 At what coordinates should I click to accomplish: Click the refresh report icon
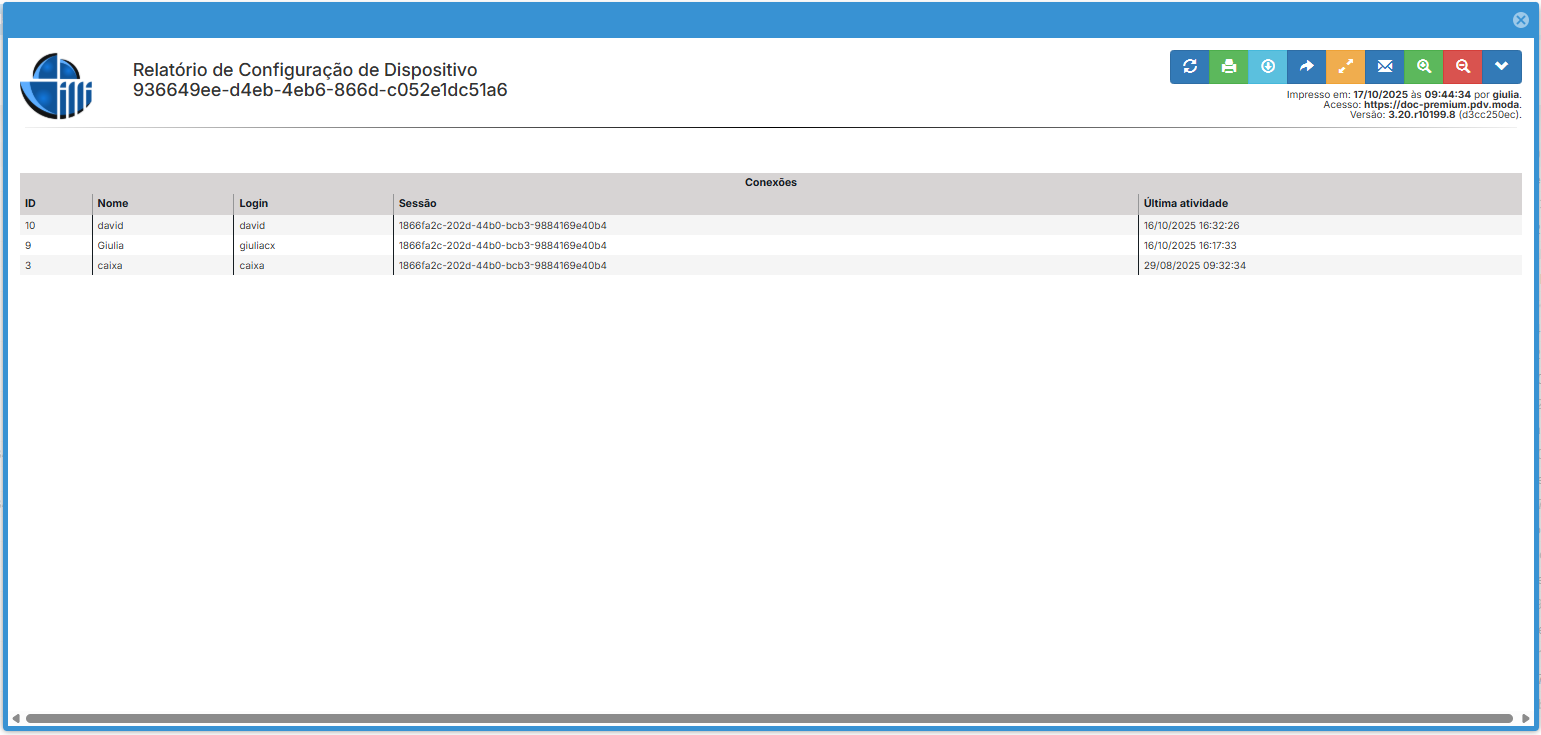pos(1190,67)
